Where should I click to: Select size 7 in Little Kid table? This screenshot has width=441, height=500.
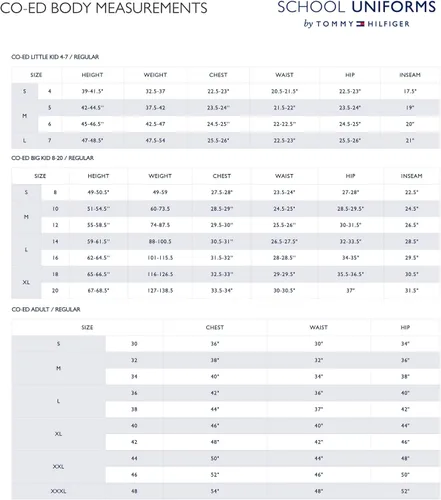coord(49,141)
